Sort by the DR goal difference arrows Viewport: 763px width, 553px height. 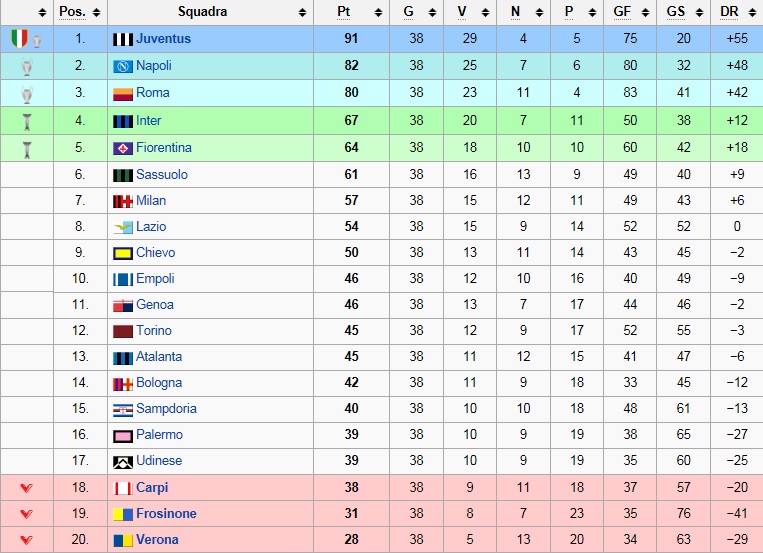coord(752,13)
